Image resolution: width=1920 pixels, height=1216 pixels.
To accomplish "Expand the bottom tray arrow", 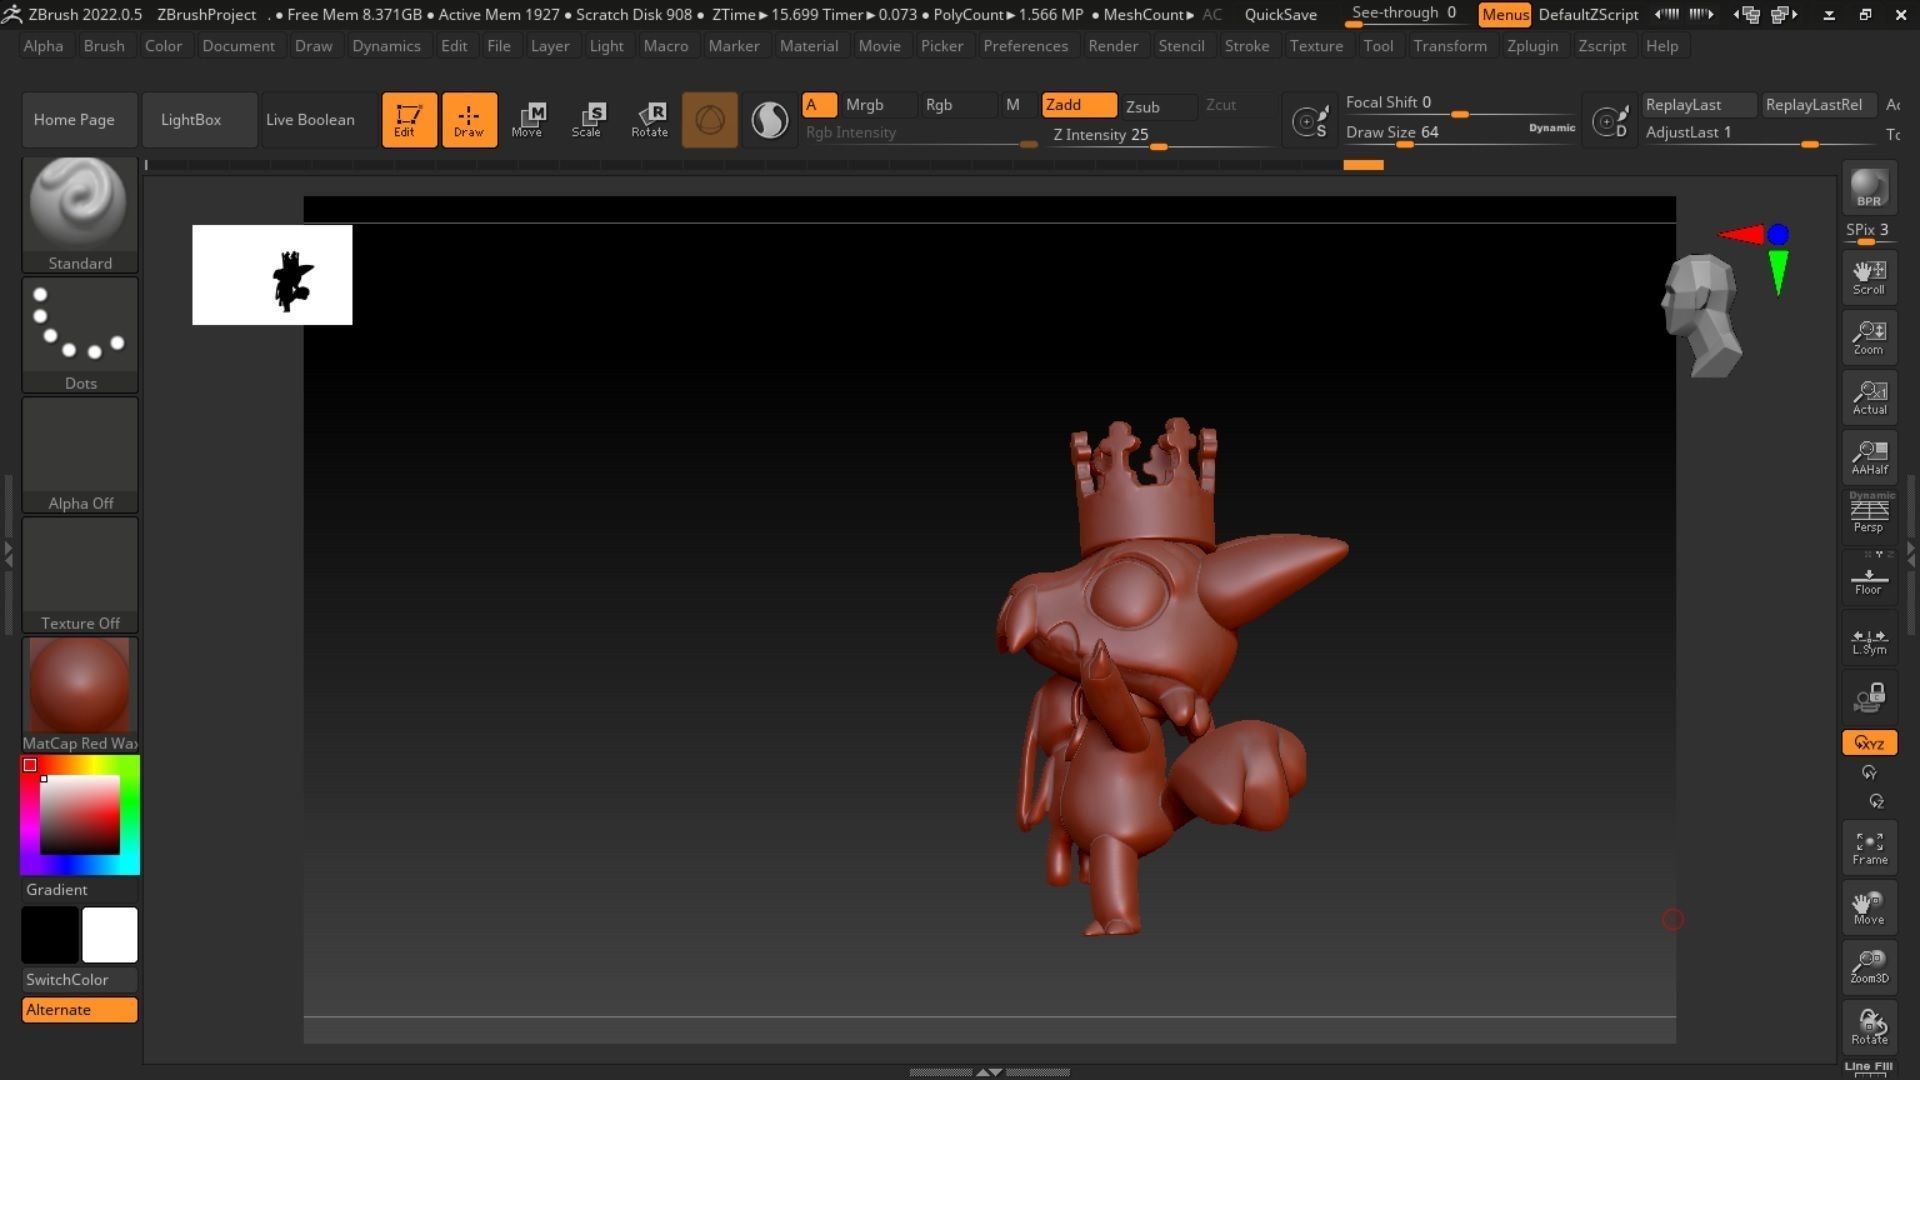I will coord(989,1072).
